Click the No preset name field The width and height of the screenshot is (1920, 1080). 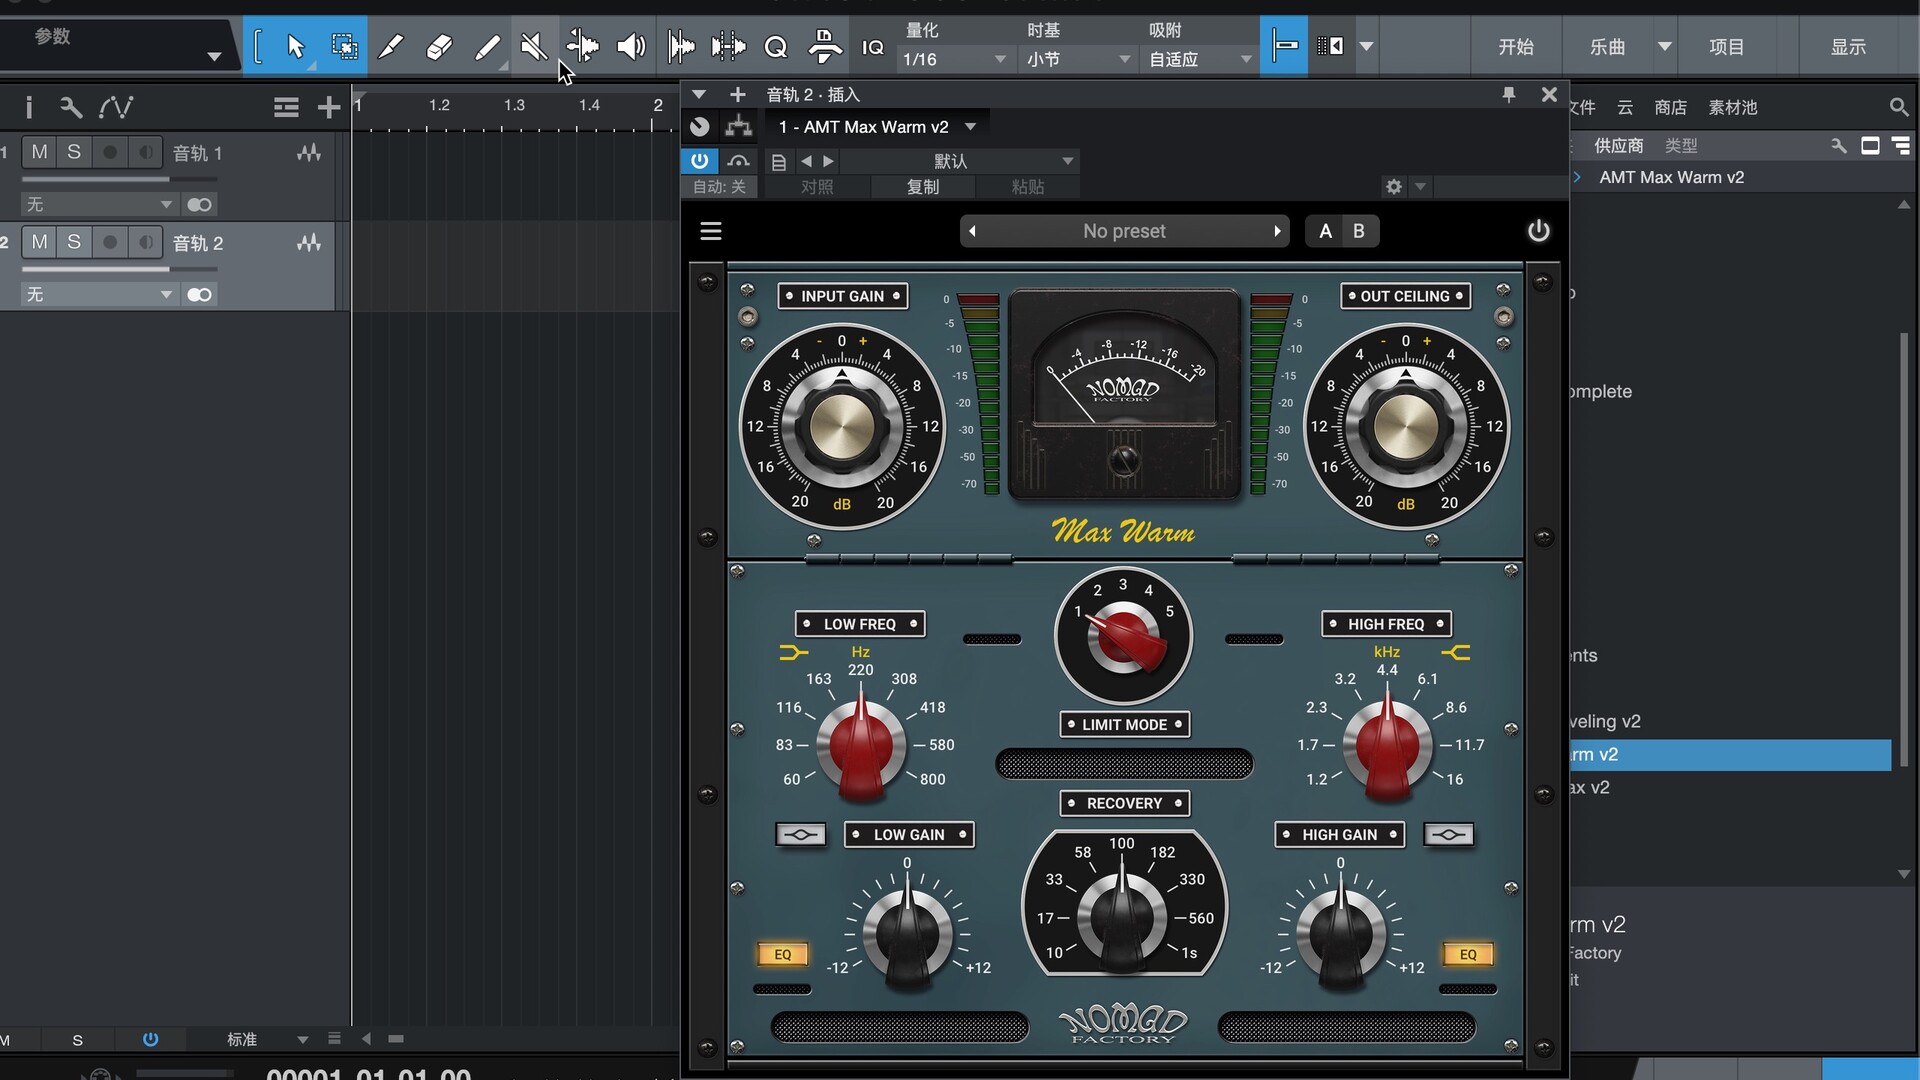click(1124, 231)
